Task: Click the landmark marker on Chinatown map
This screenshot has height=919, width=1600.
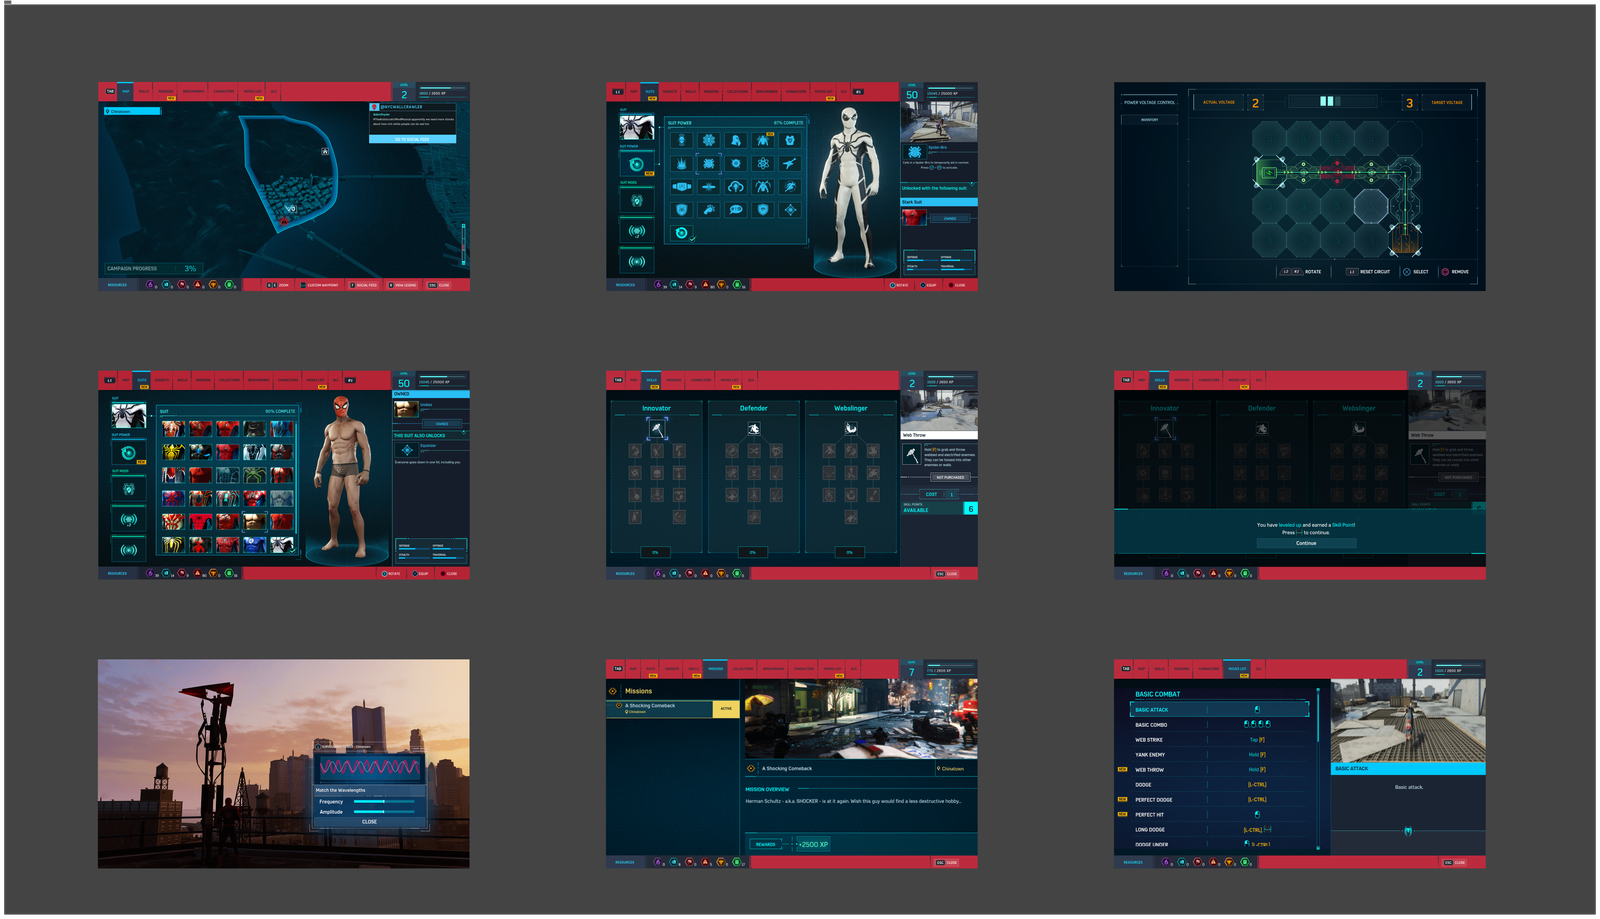Action: coord(325,151)
